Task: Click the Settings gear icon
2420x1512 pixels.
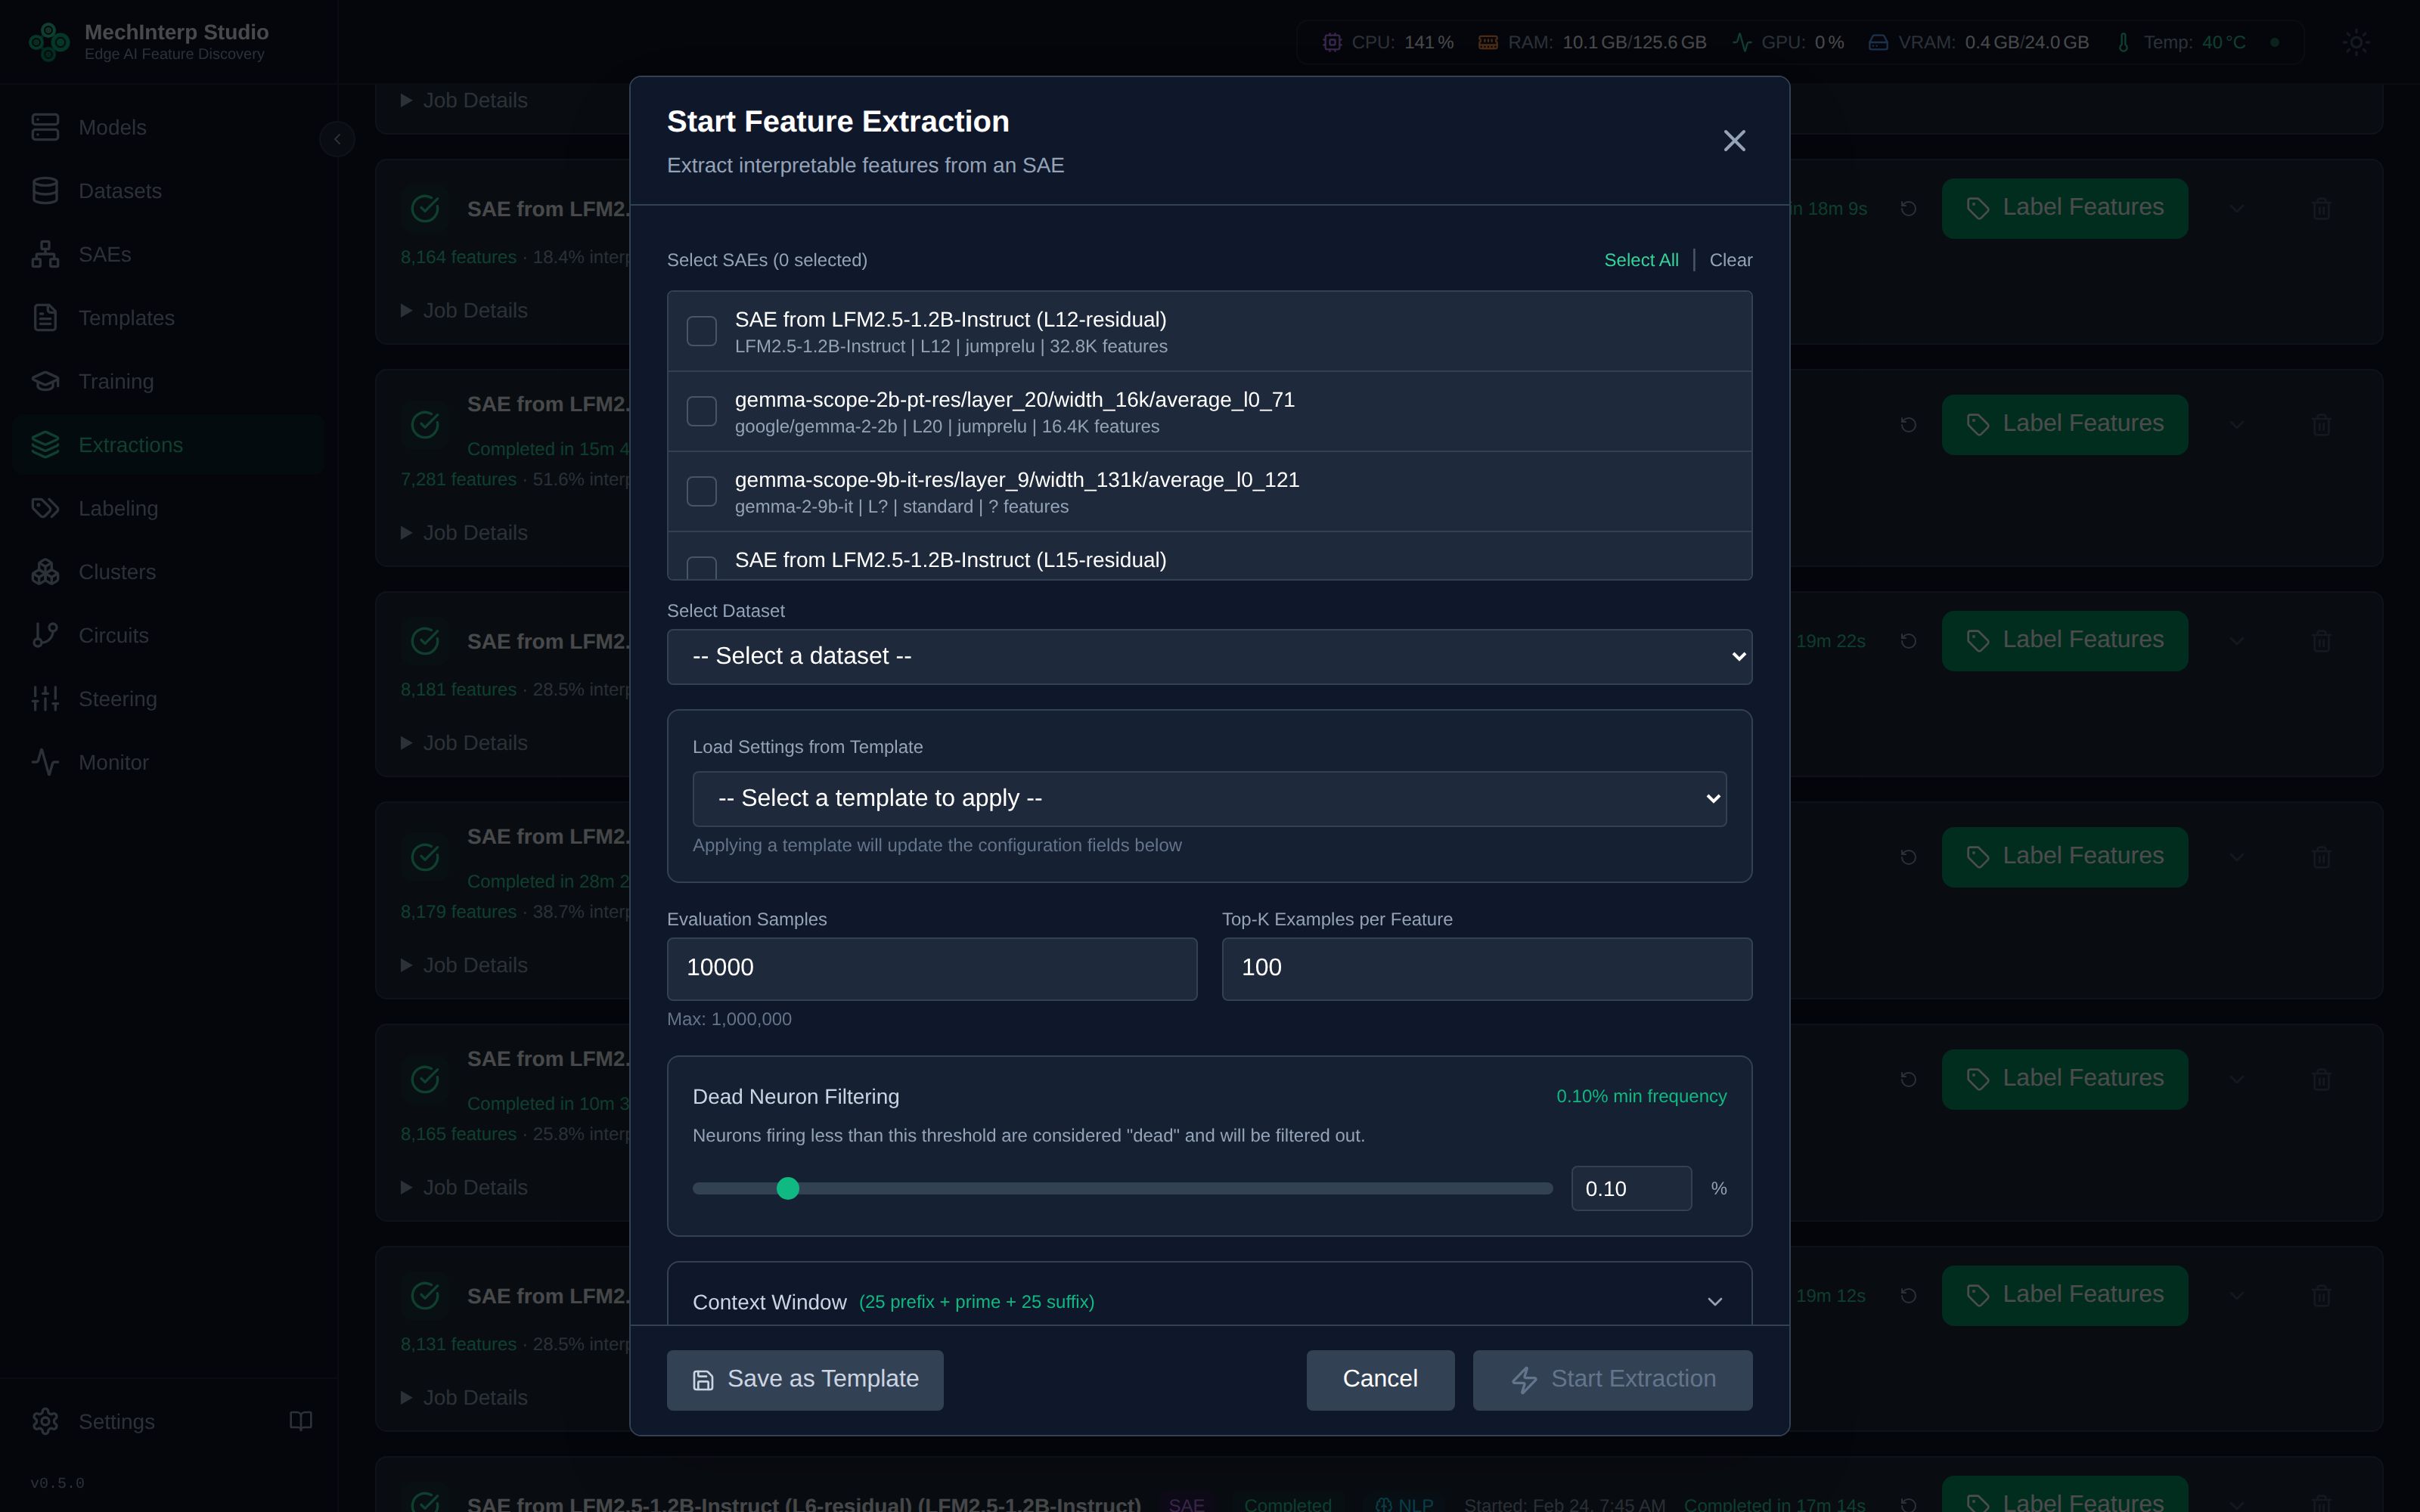Action: click(45, 1421)
